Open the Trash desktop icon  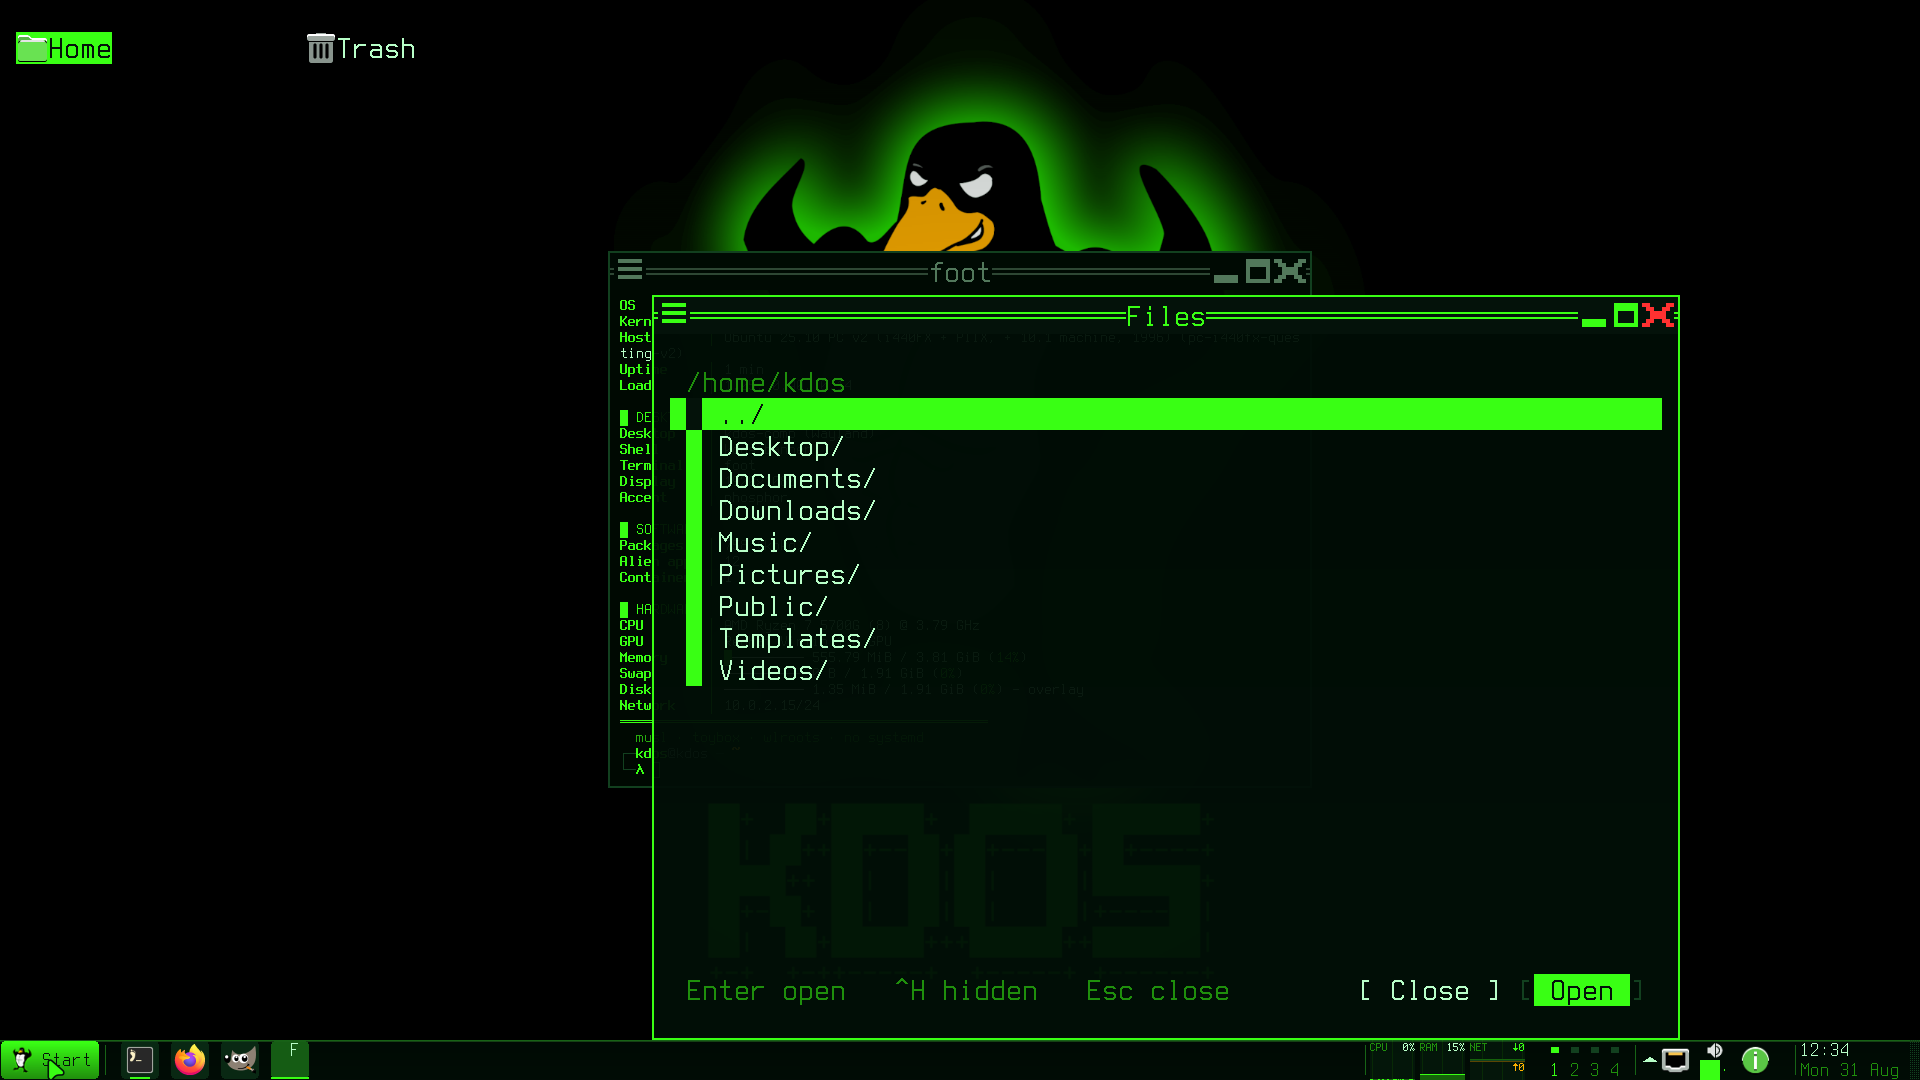point(361,48)
